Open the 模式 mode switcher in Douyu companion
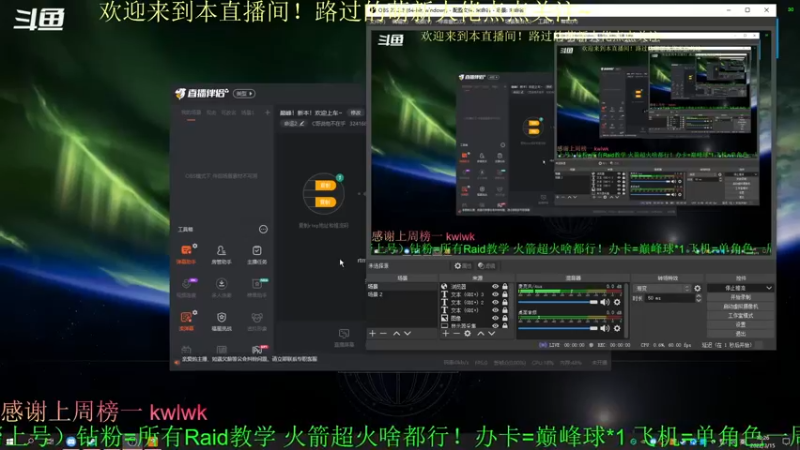The height and width of the screenshot is (450, 800). (x=244, y=93)
